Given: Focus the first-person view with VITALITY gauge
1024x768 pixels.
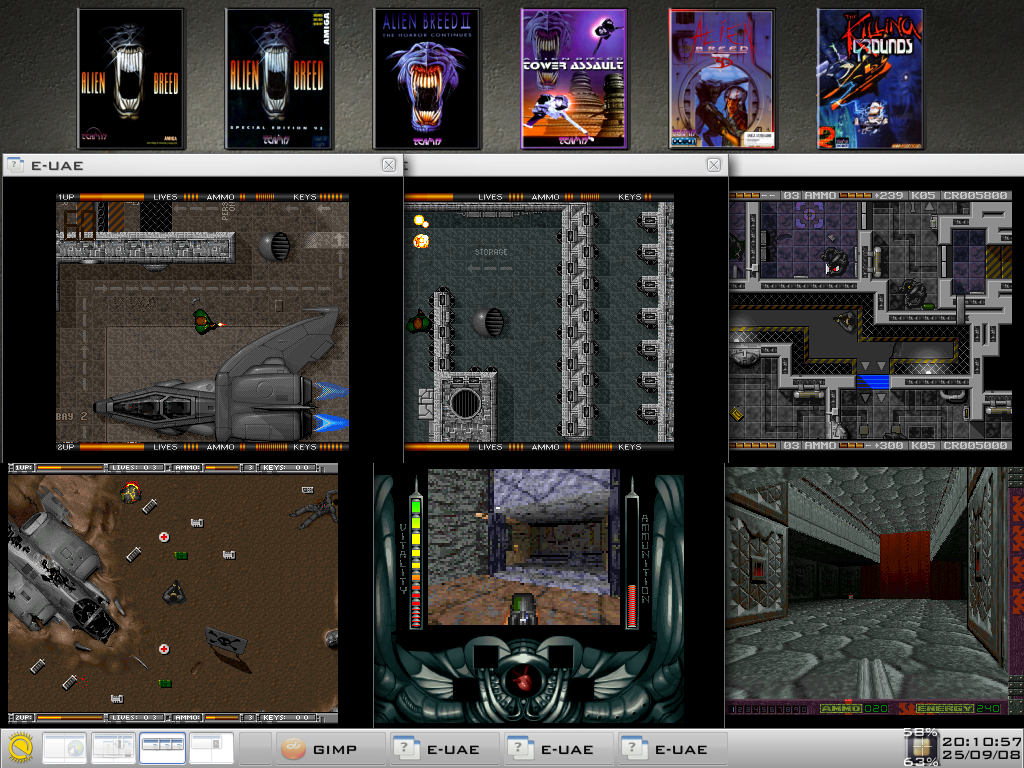Looking at the screenshot, I should coord(529,598).
